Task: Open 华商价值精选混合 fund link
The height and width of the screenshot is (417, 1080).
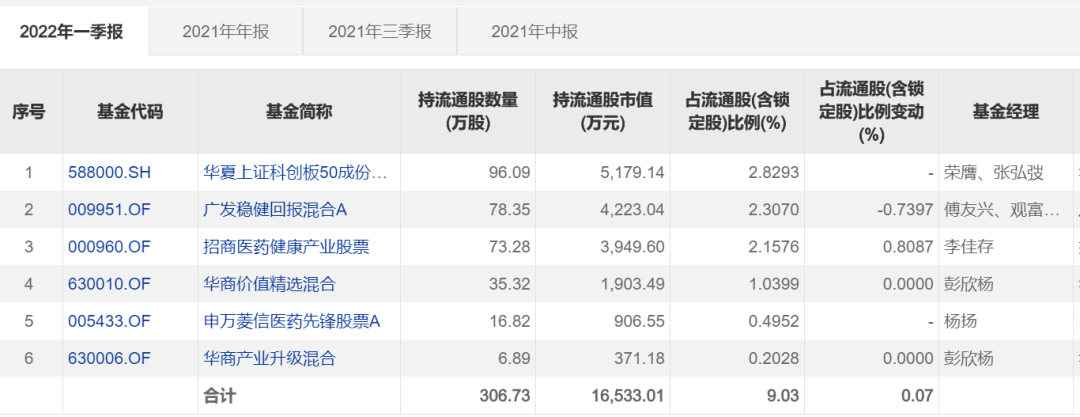Action: click(269, 284)
